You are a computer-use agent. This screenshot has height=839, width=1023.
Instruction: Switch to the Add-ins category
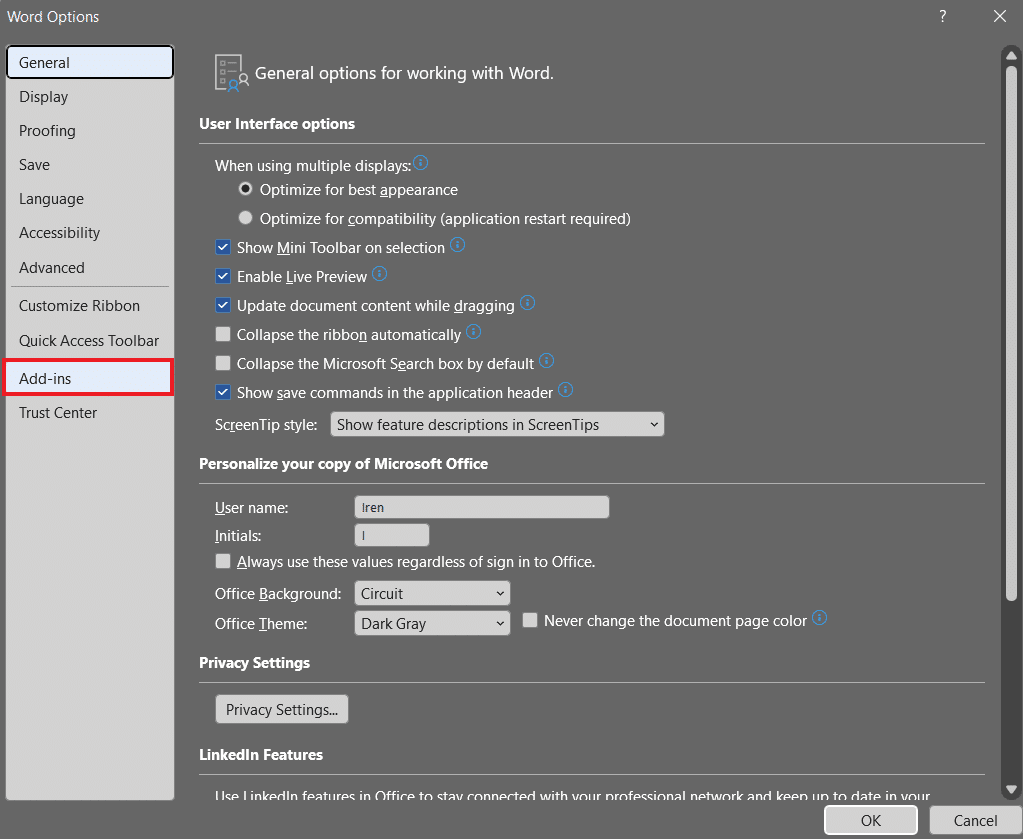(x=87, y=378)
